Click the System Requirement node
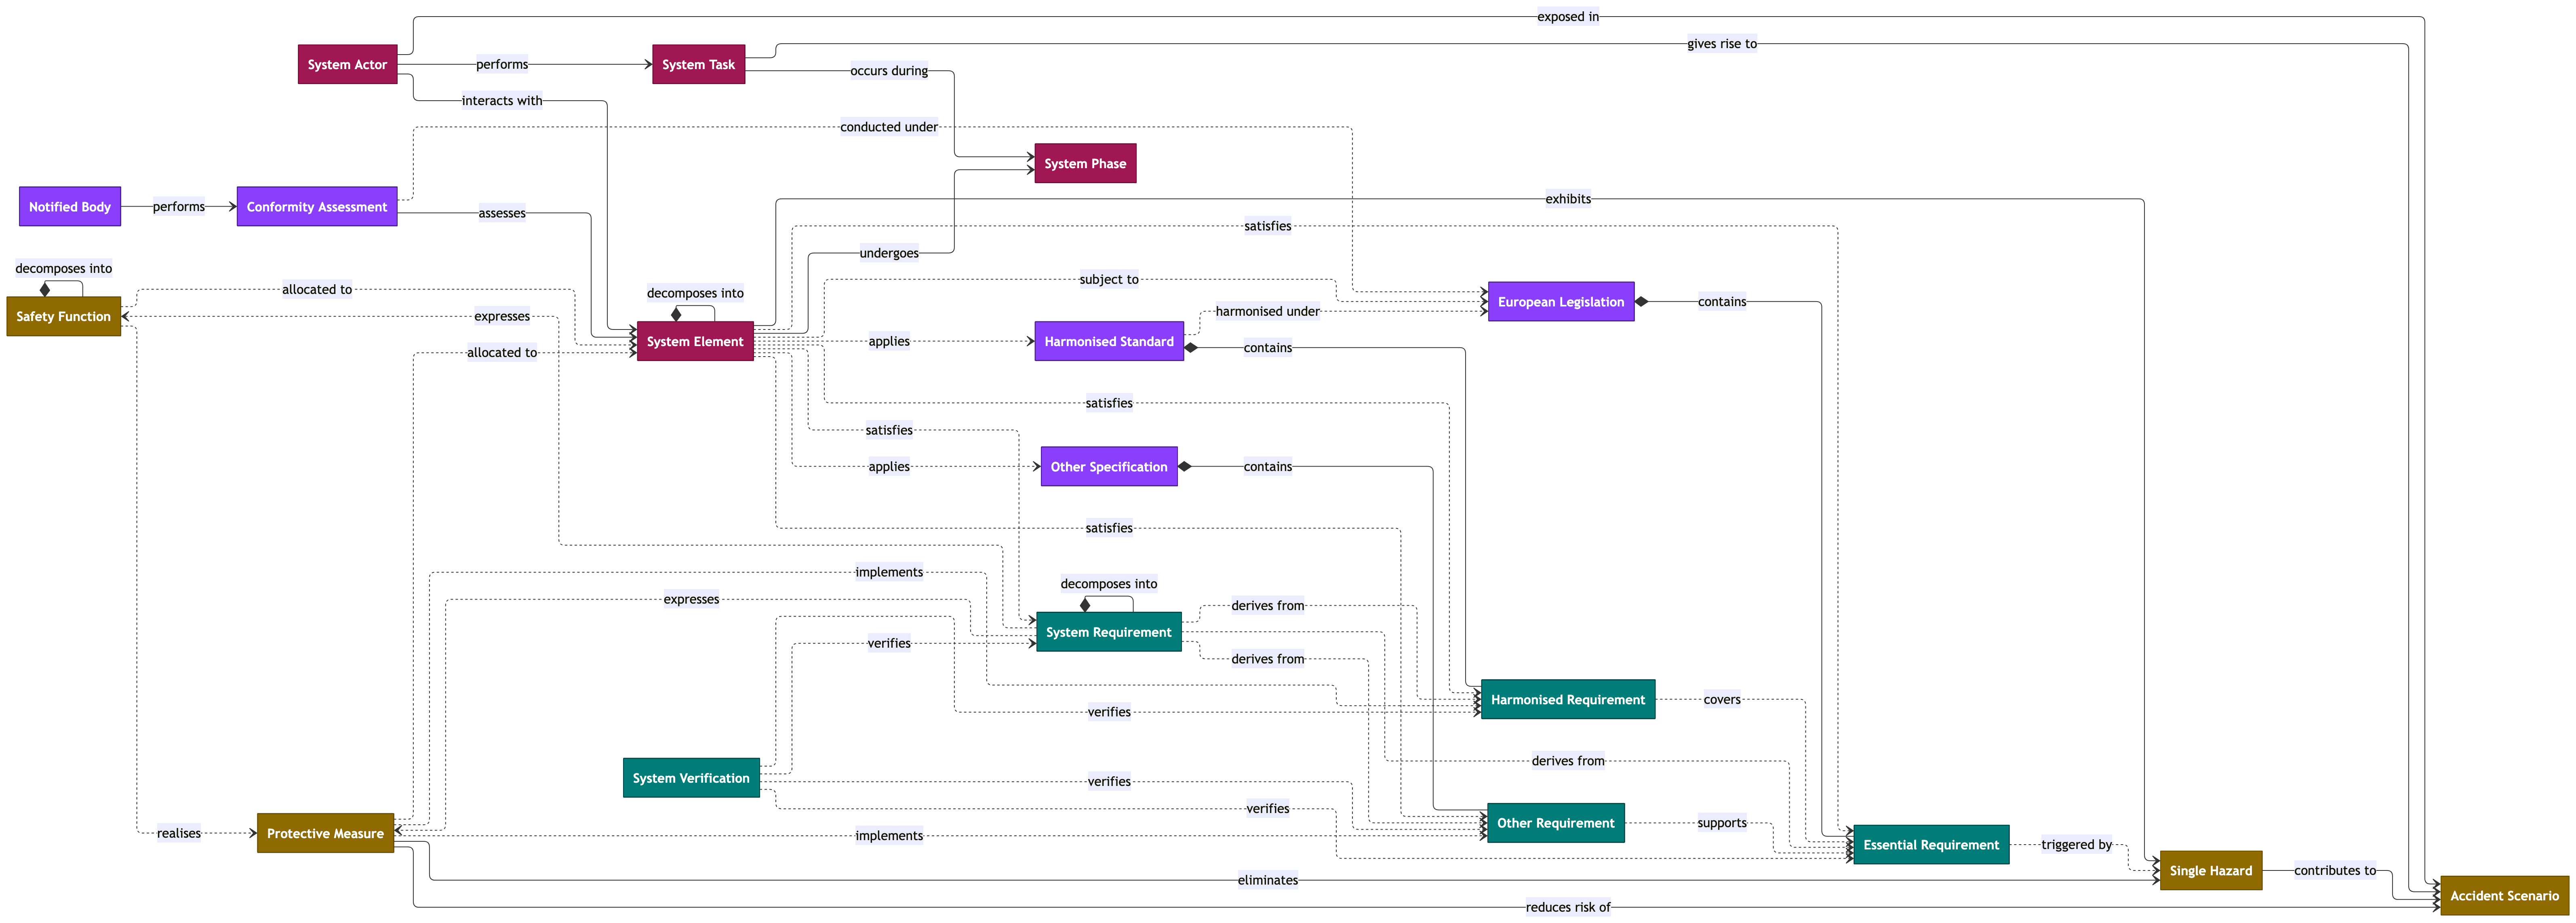Viewport: 2576px width, 923px height. click(x=1109, y=632)
